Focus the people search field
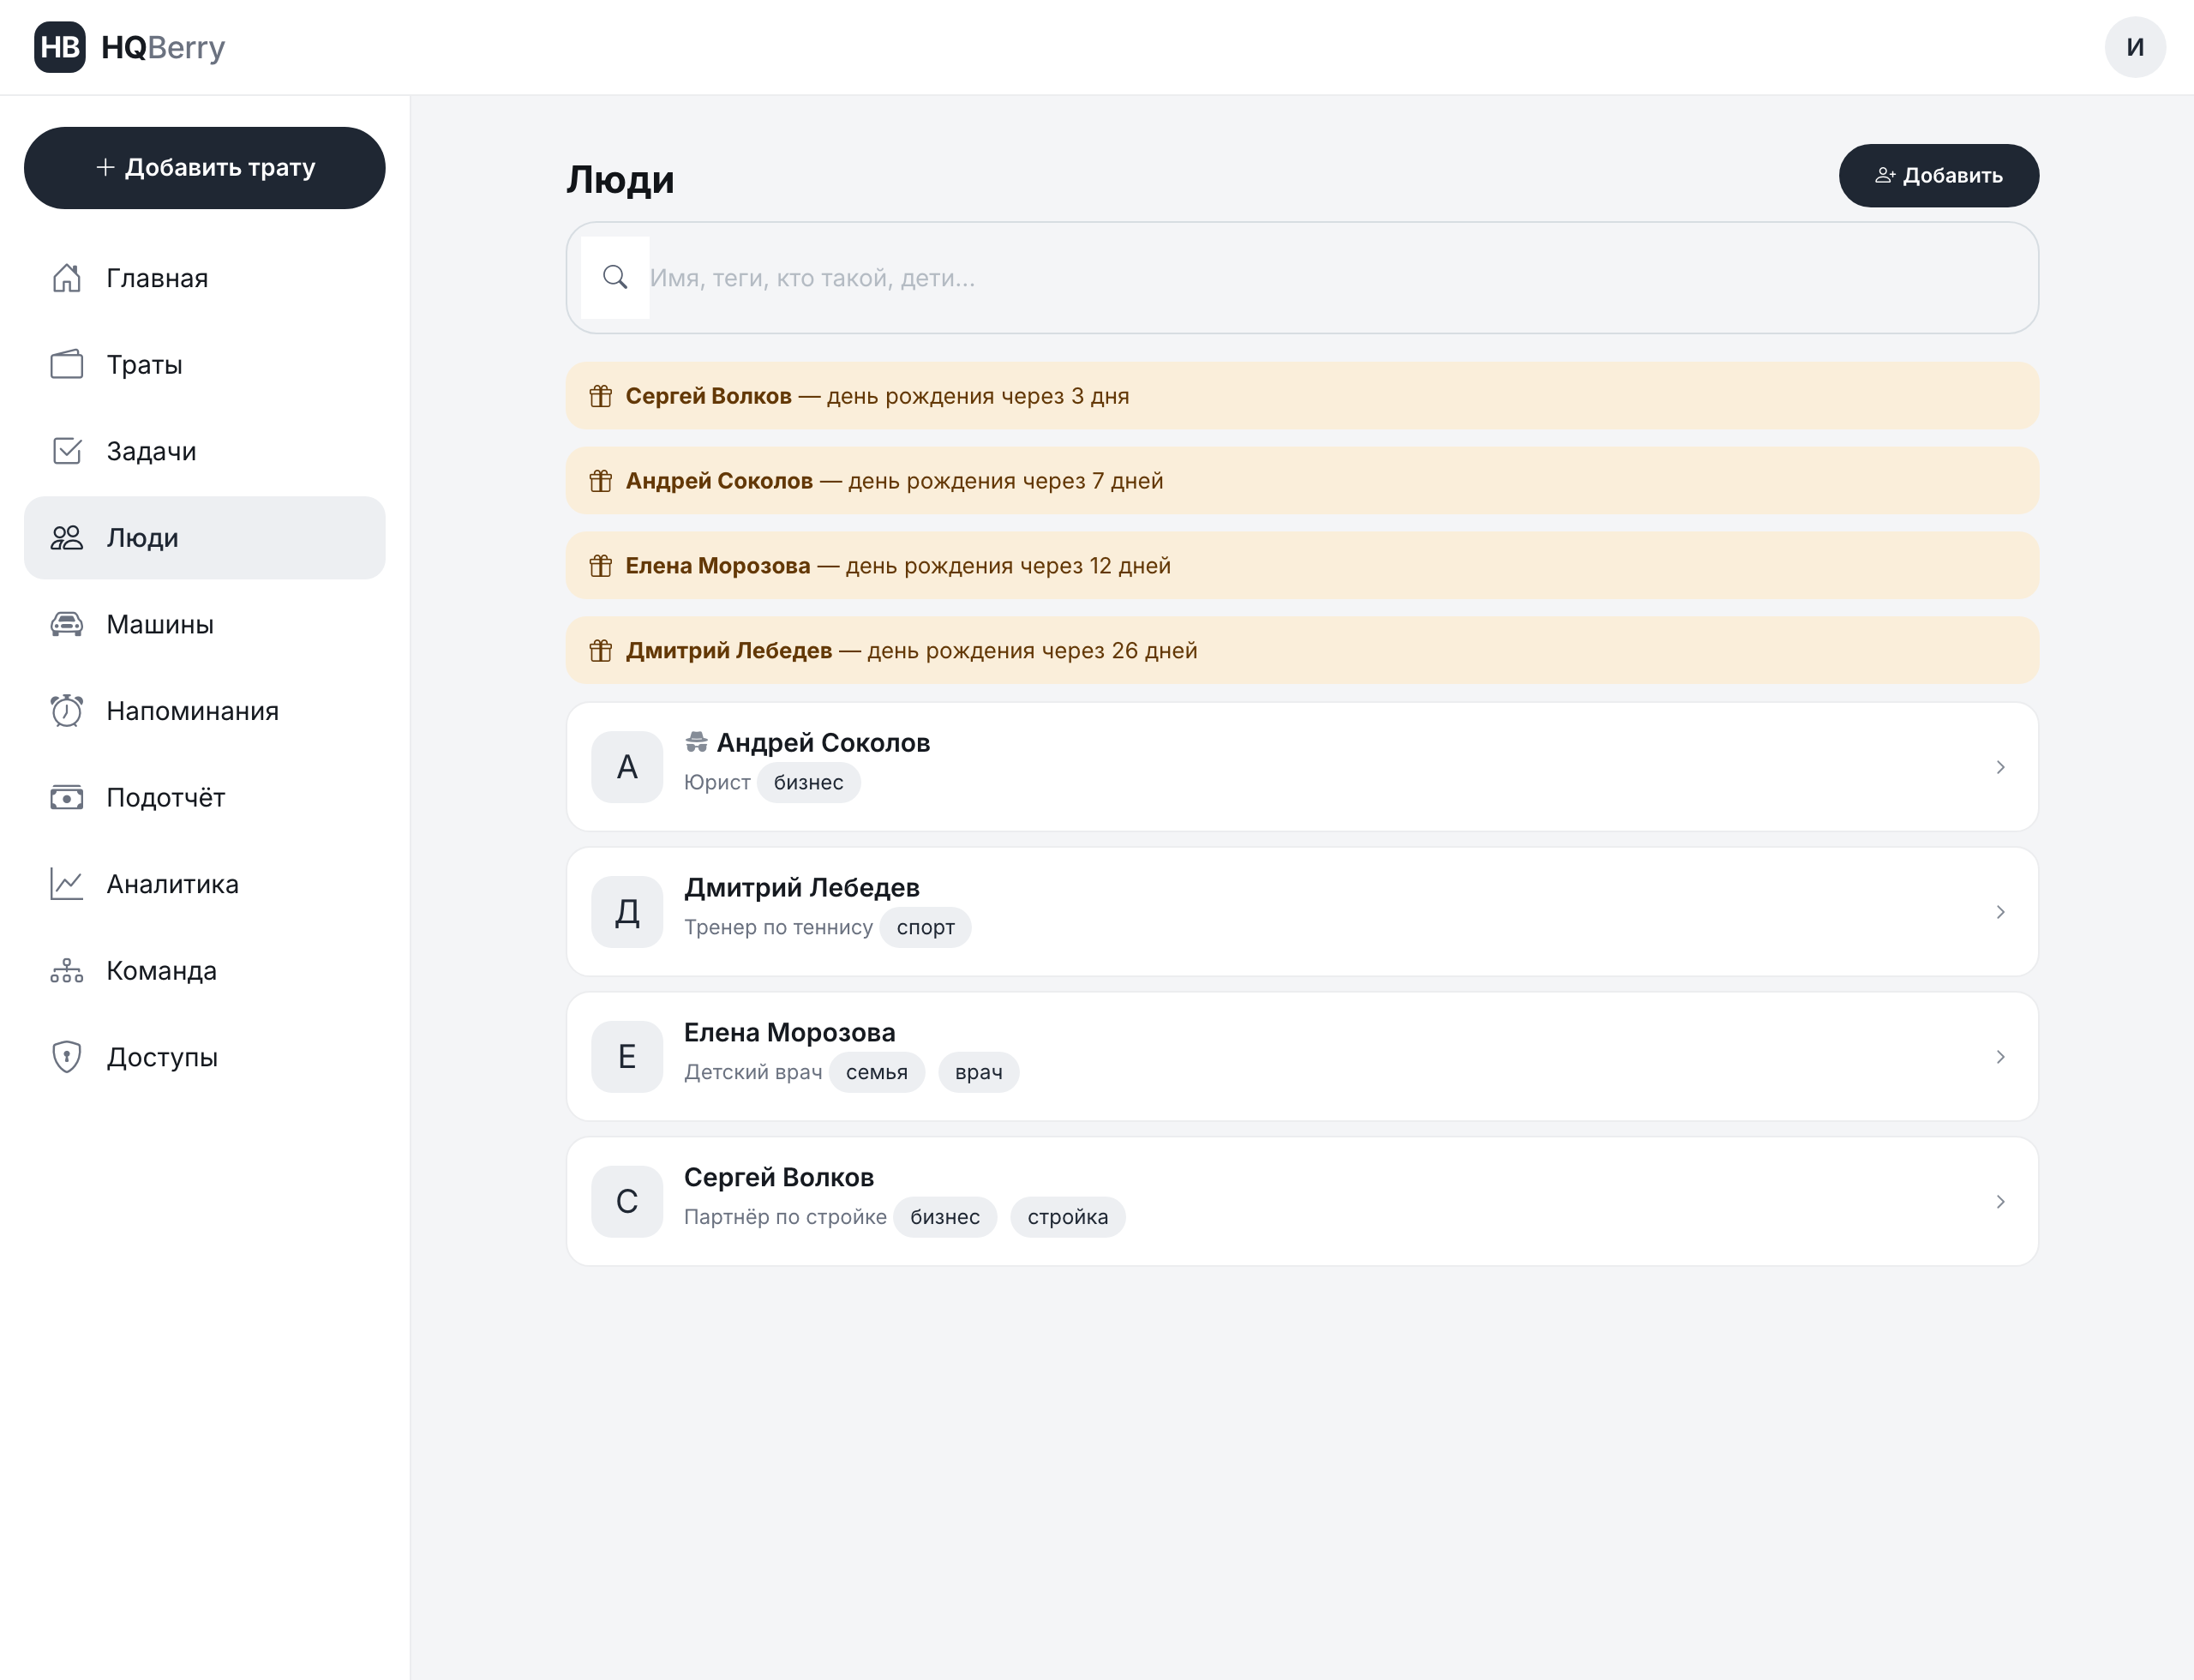The width and height of the screenshot is (2194, 1680). pyautogui.click(x=1302, y=278)
